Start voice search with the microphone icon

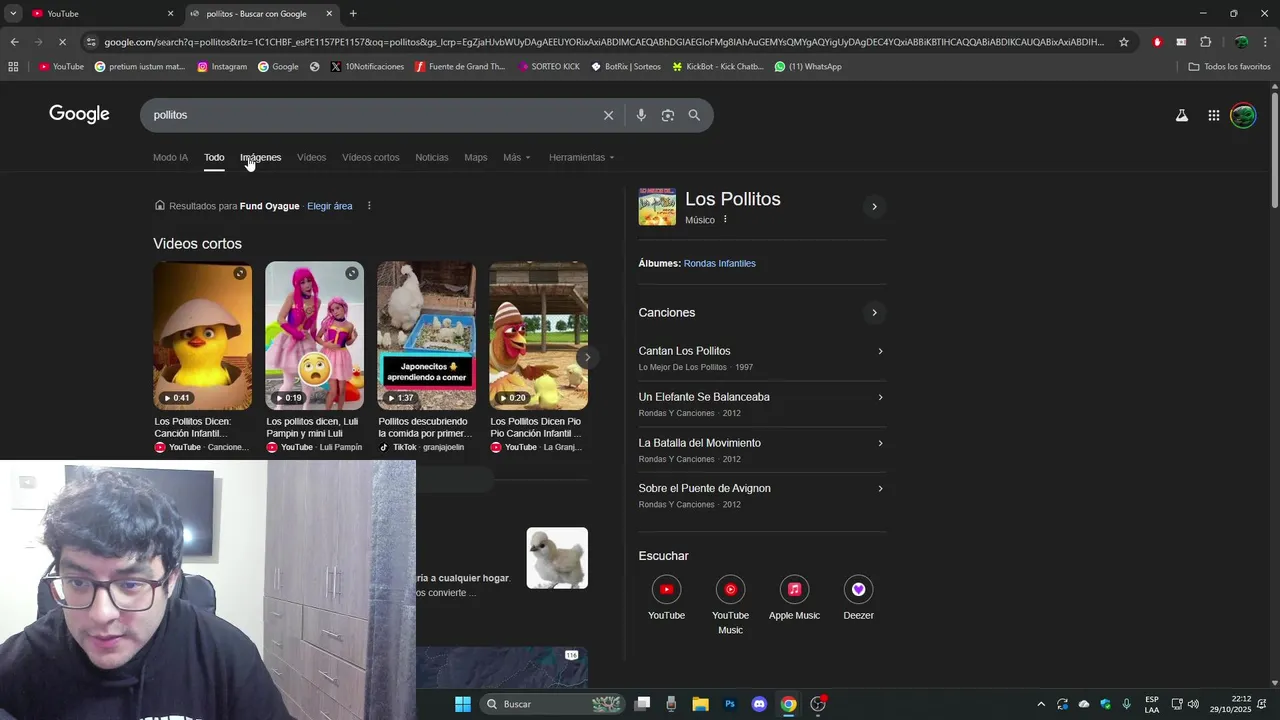pos(641,115)
